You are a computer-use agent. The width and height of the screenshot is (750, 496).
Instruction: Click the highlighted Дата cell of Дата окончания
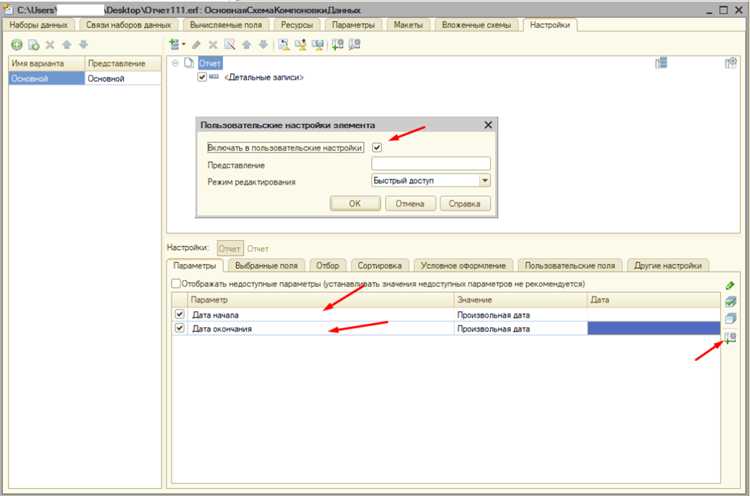click(x=653, y=328)
